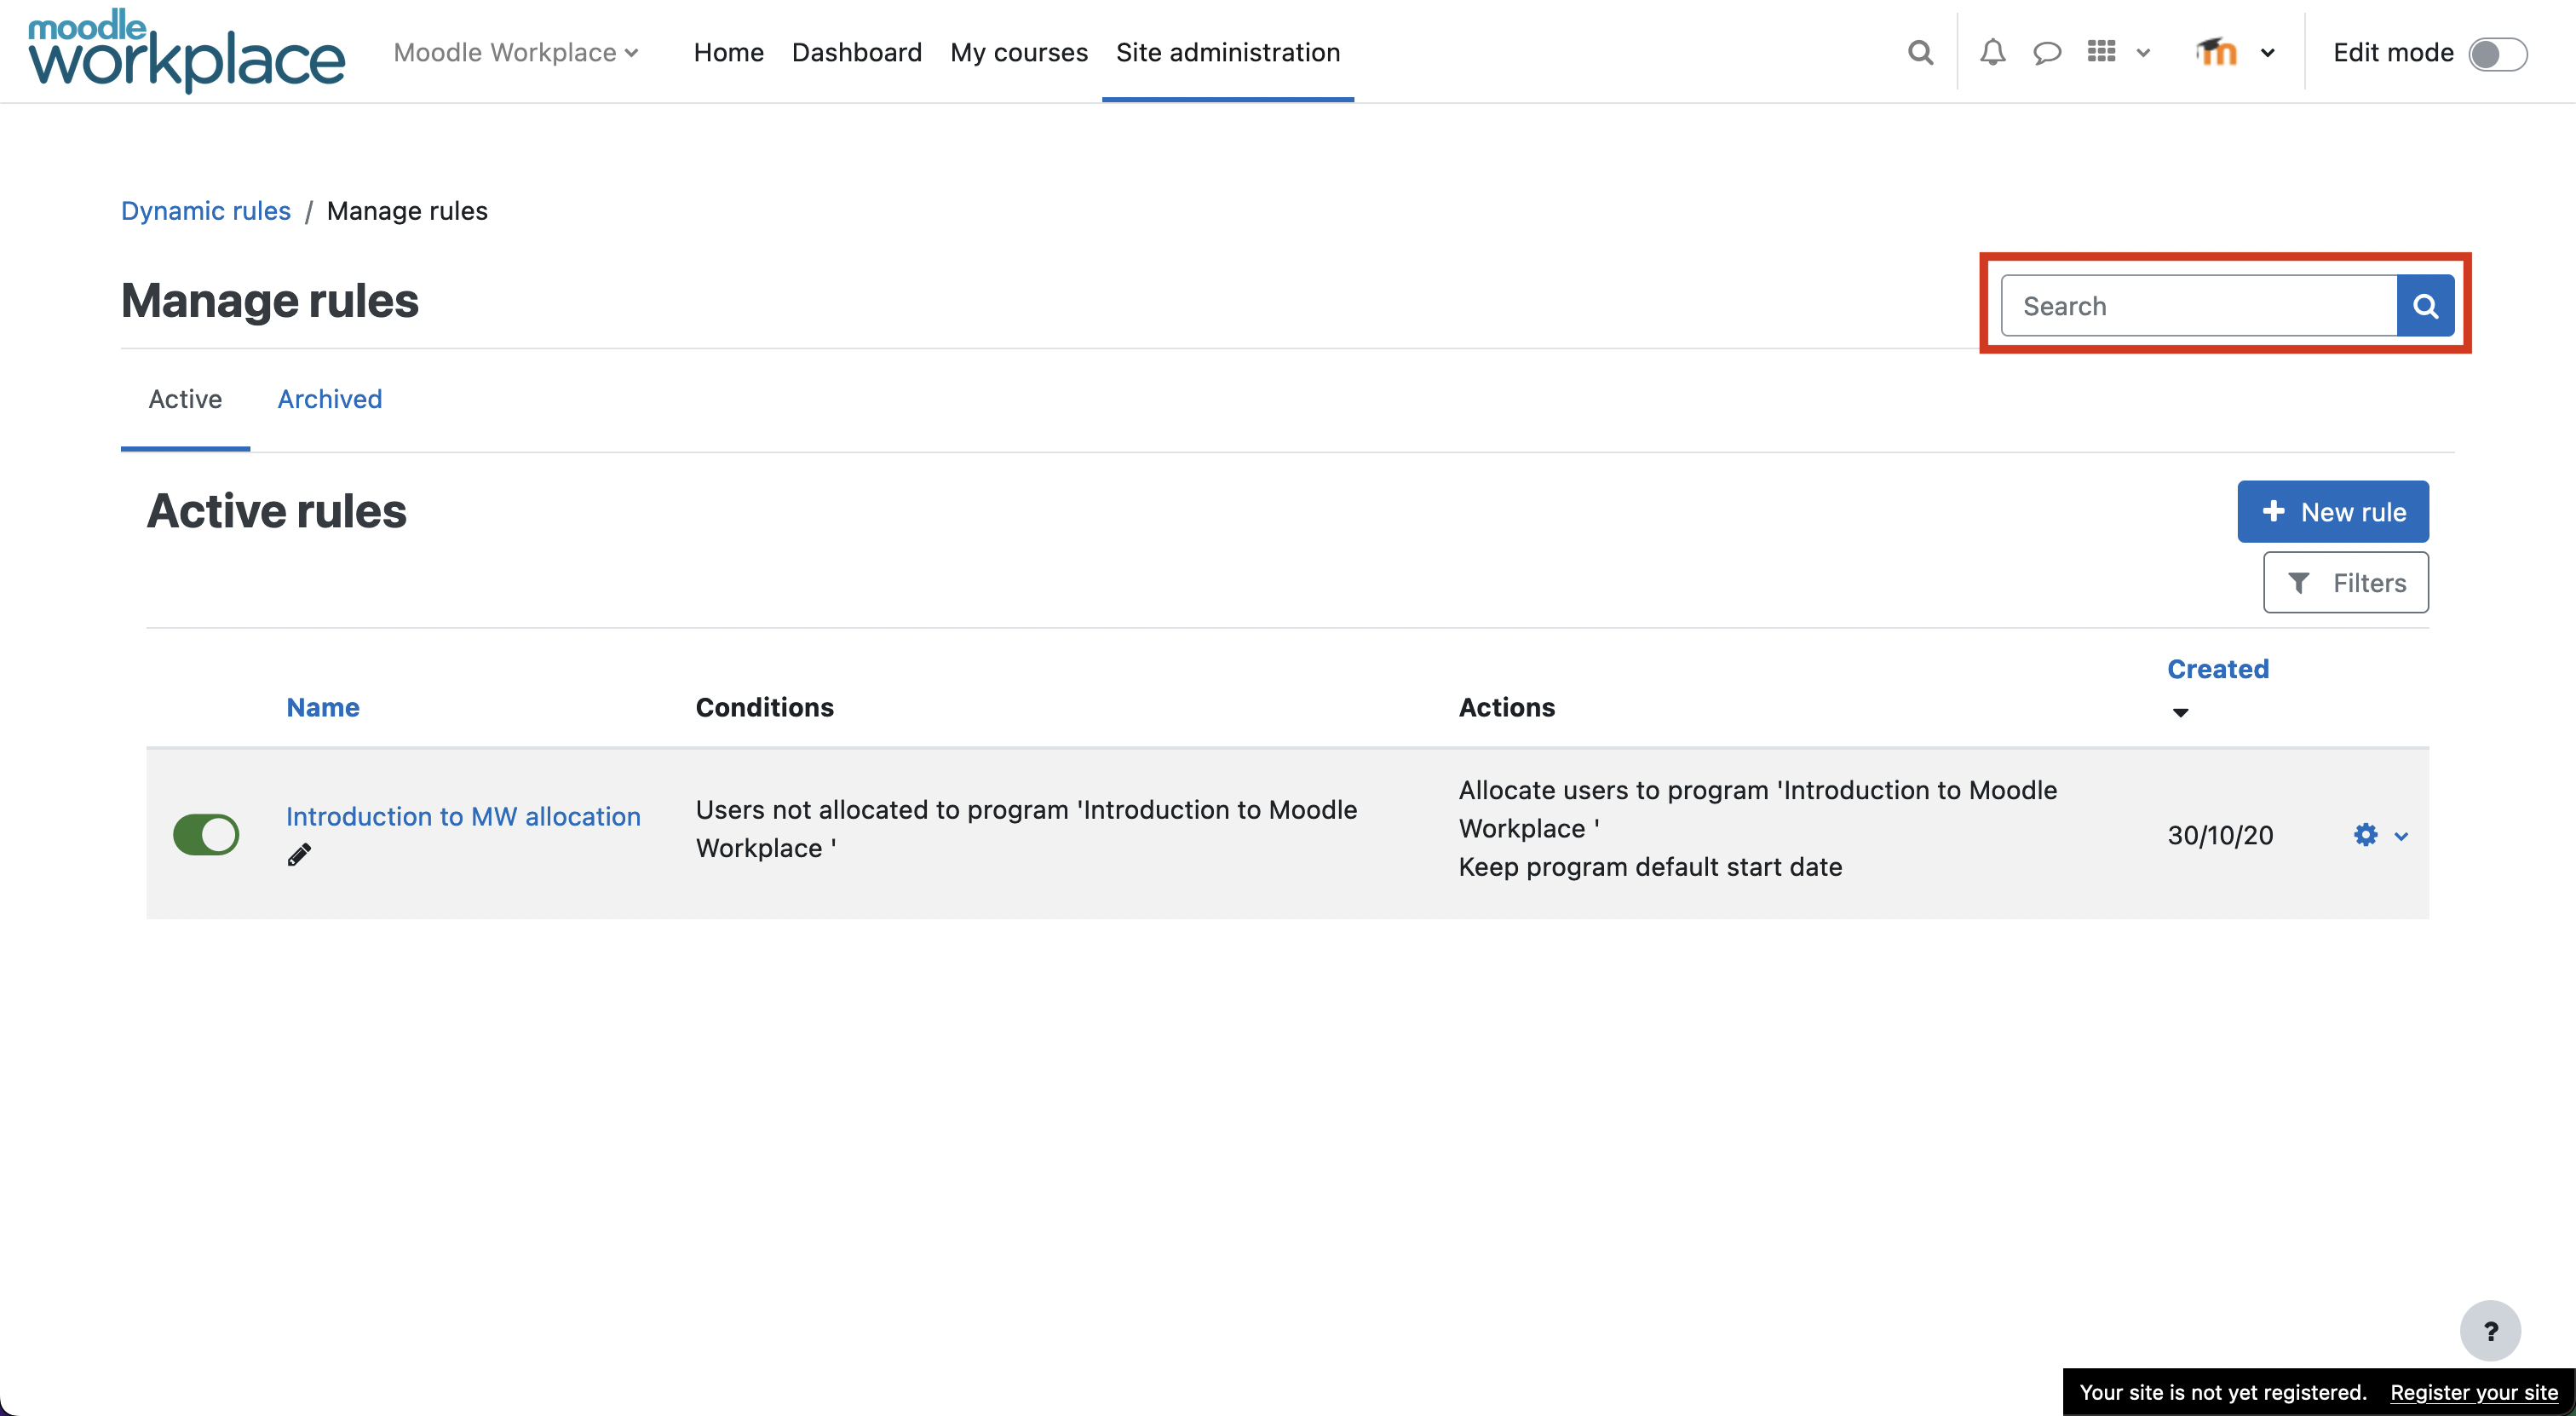Go to Home in the navbar
This screenshot has width=2576, height=1416.
tap(729, 52)
